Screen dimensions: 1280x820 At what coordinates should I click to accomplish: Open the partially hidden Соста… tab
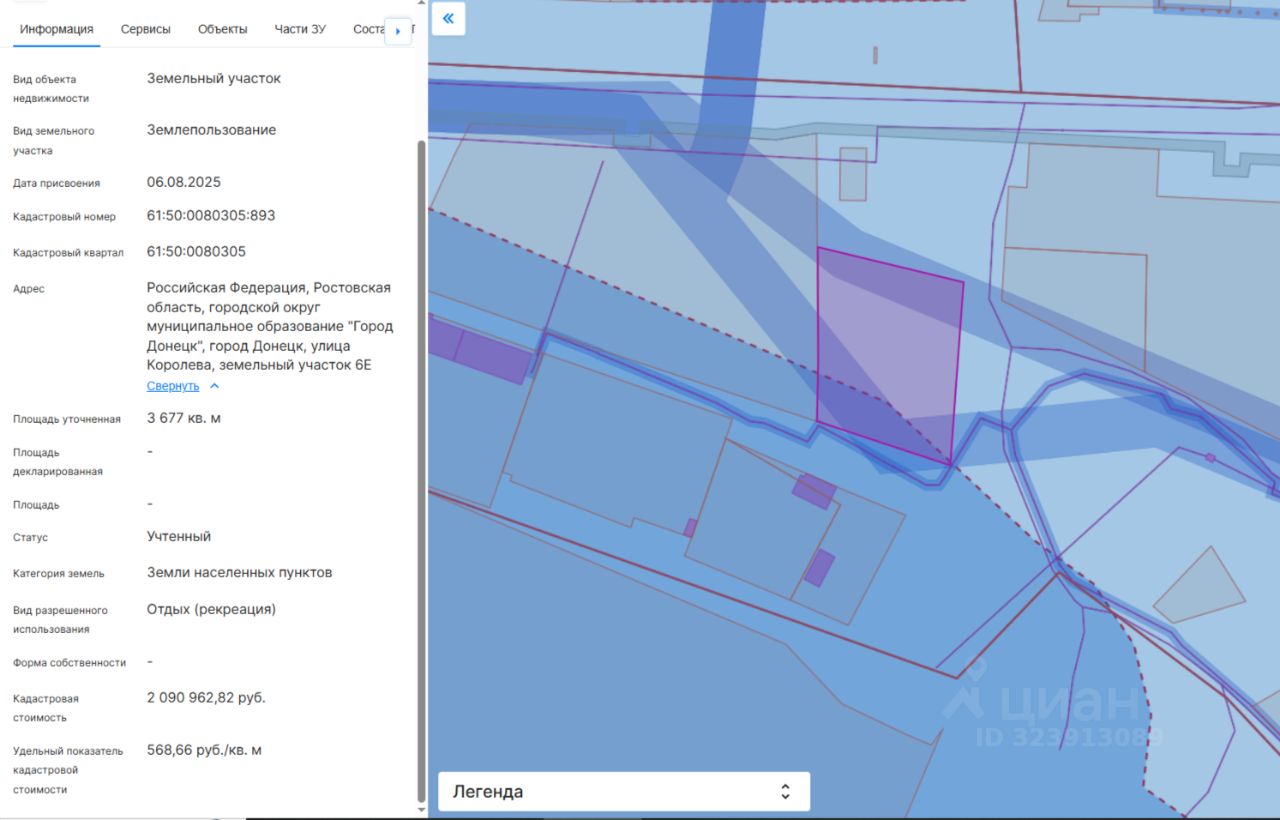(368, 29)
